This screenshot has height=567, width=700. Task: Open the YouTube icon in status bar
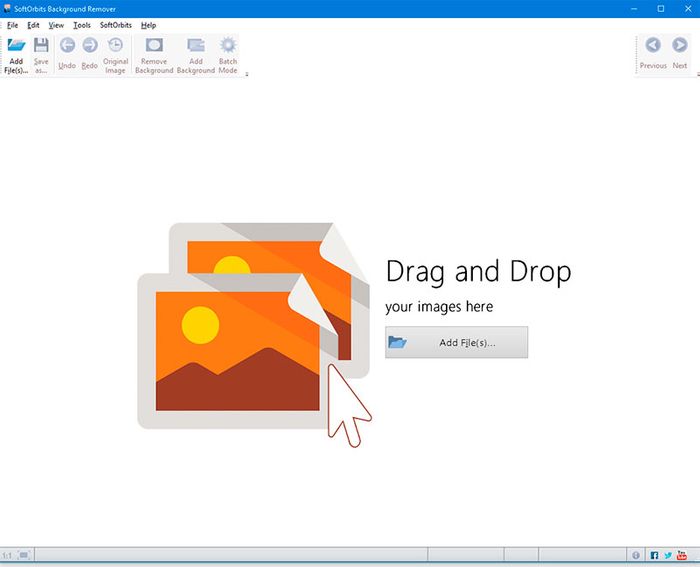click(x=683, y=555)
